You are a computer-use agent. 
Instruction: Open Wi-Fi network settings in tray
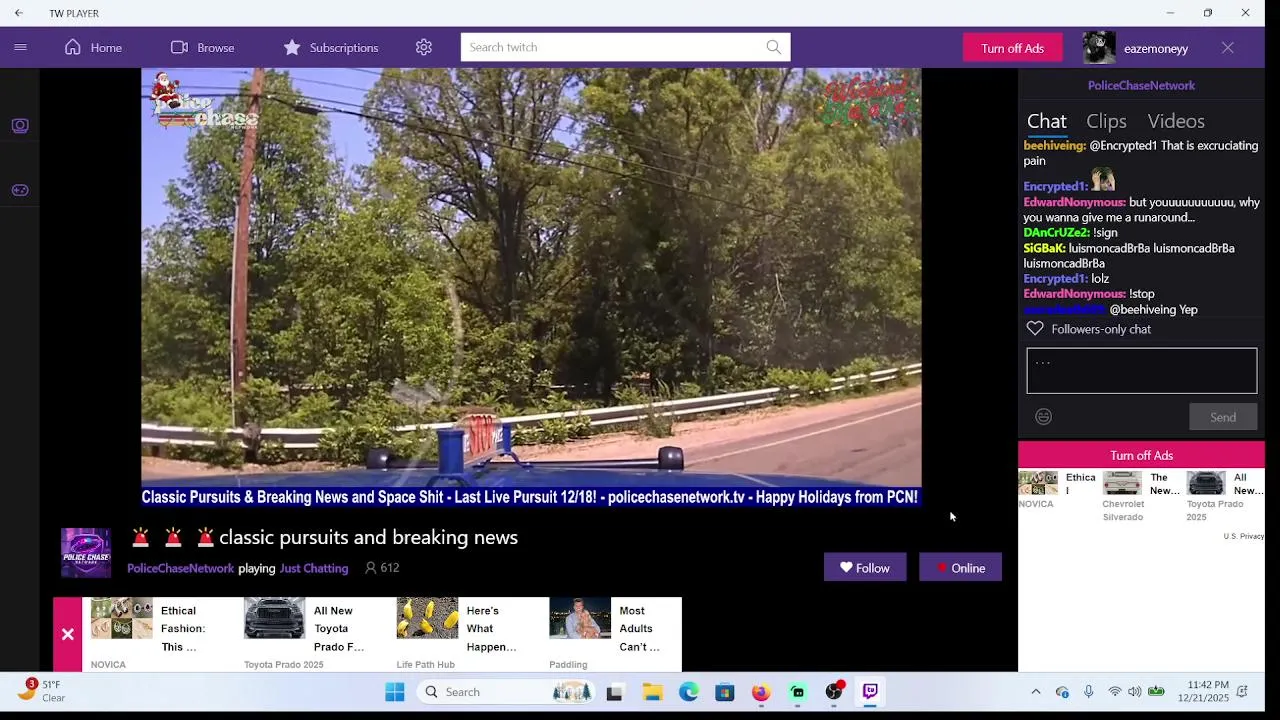(1114, 692)
